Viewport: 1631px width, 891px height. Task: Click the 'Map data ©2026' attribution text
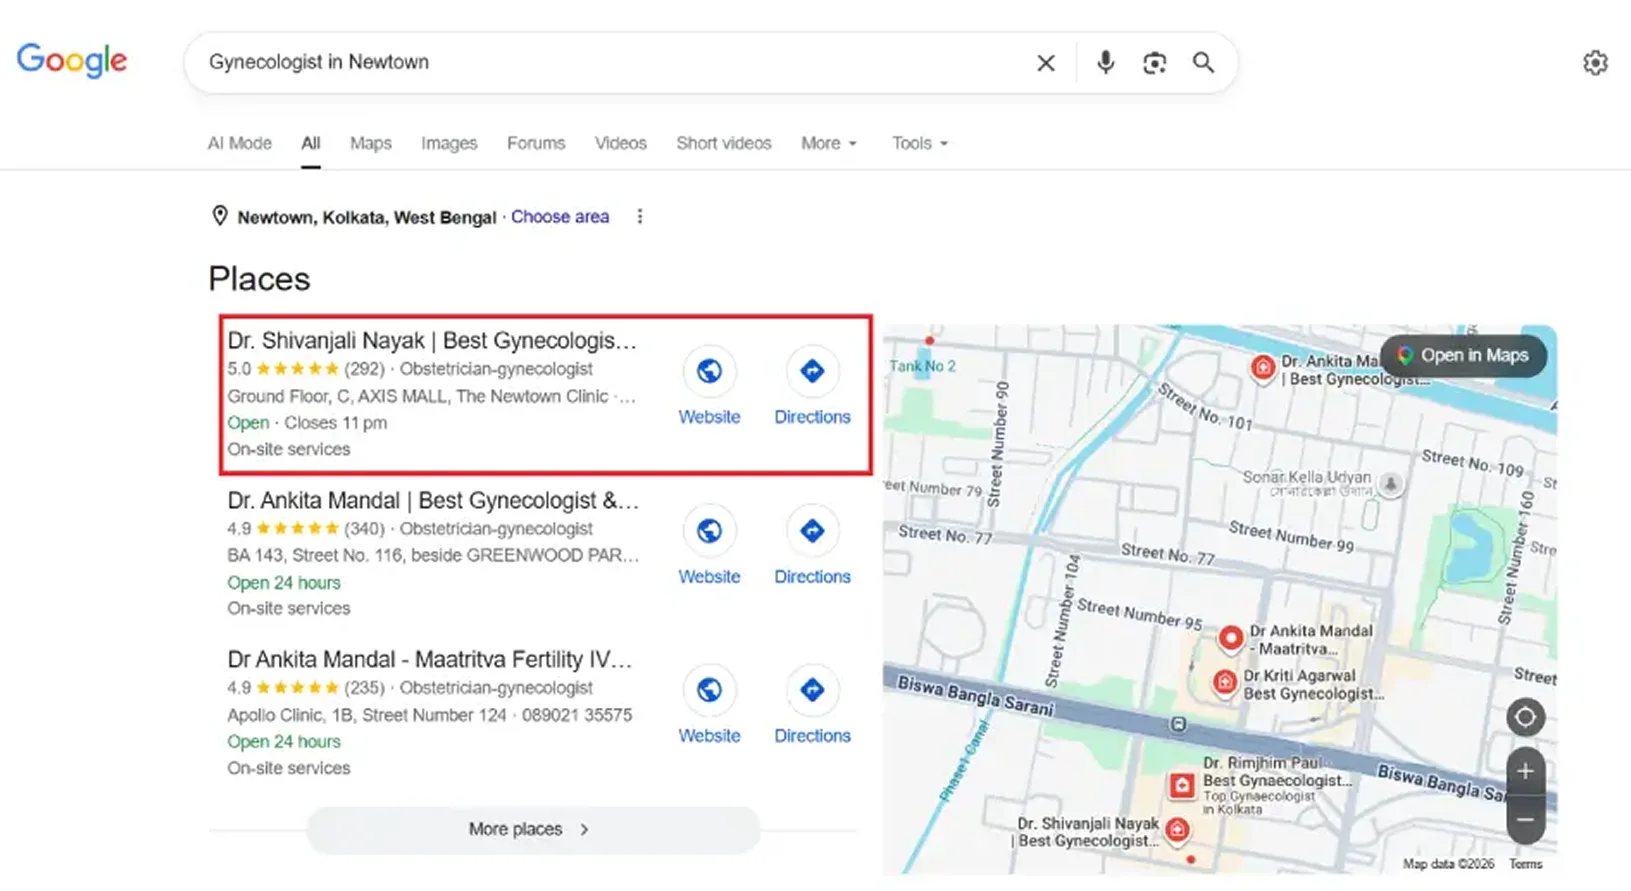1448,864
